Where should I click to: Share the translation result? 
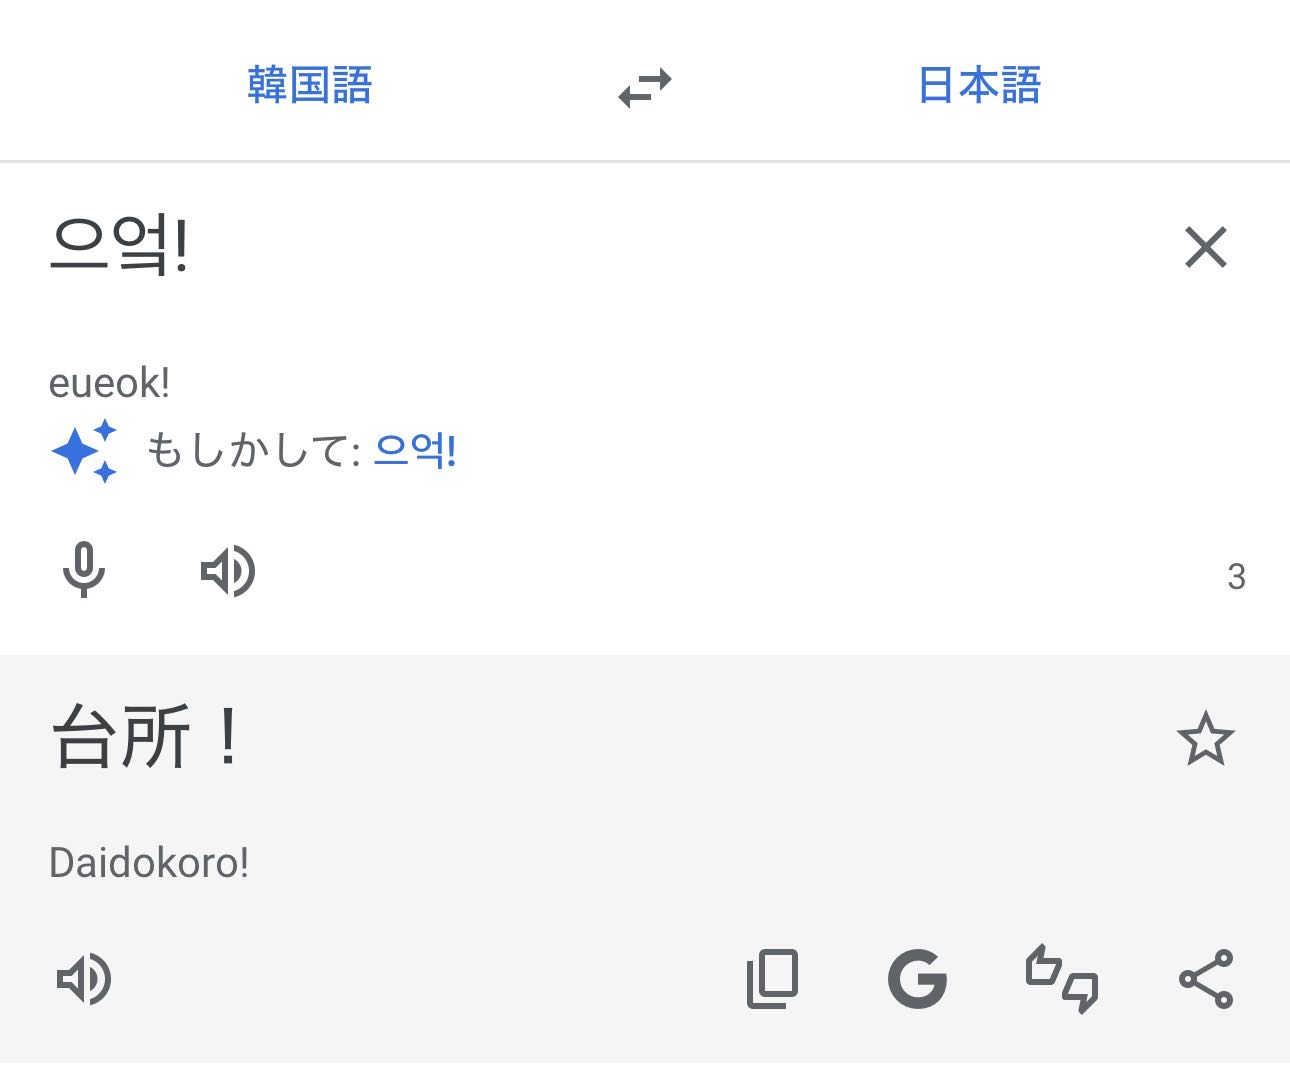[1206, 978]
